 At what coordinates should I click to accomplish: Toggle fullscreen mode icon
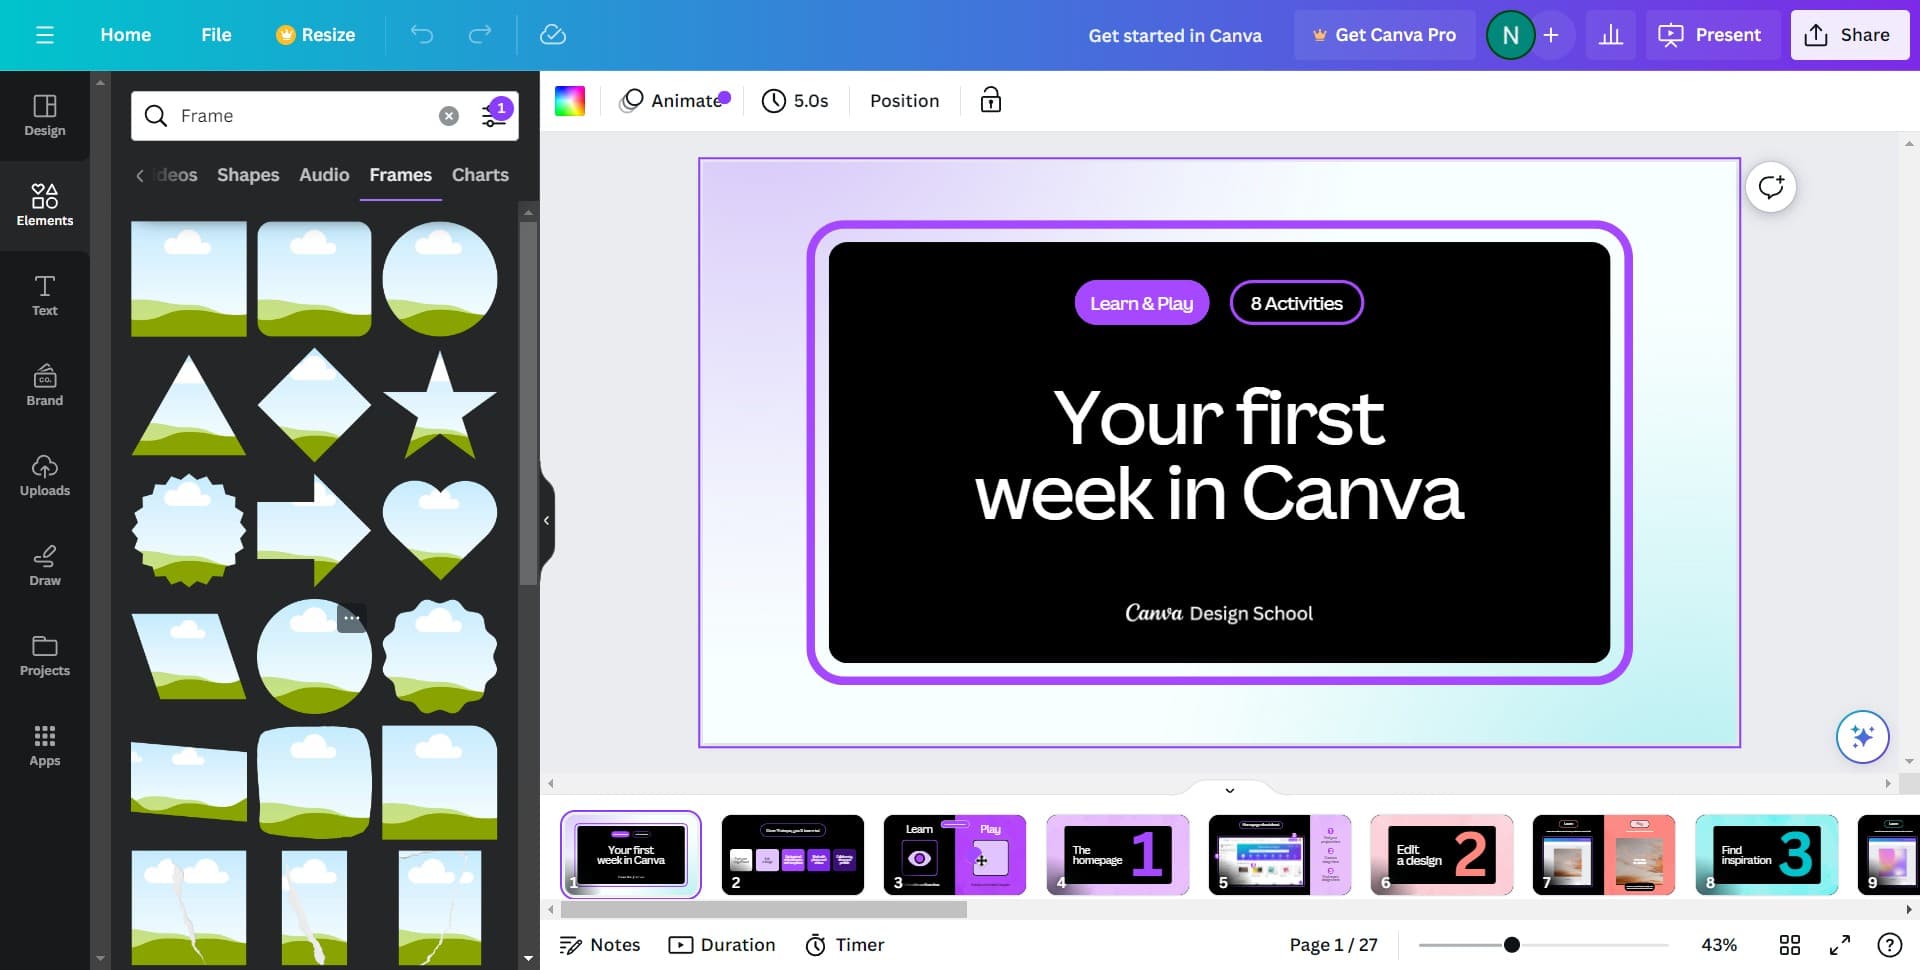pos(1839,945)
